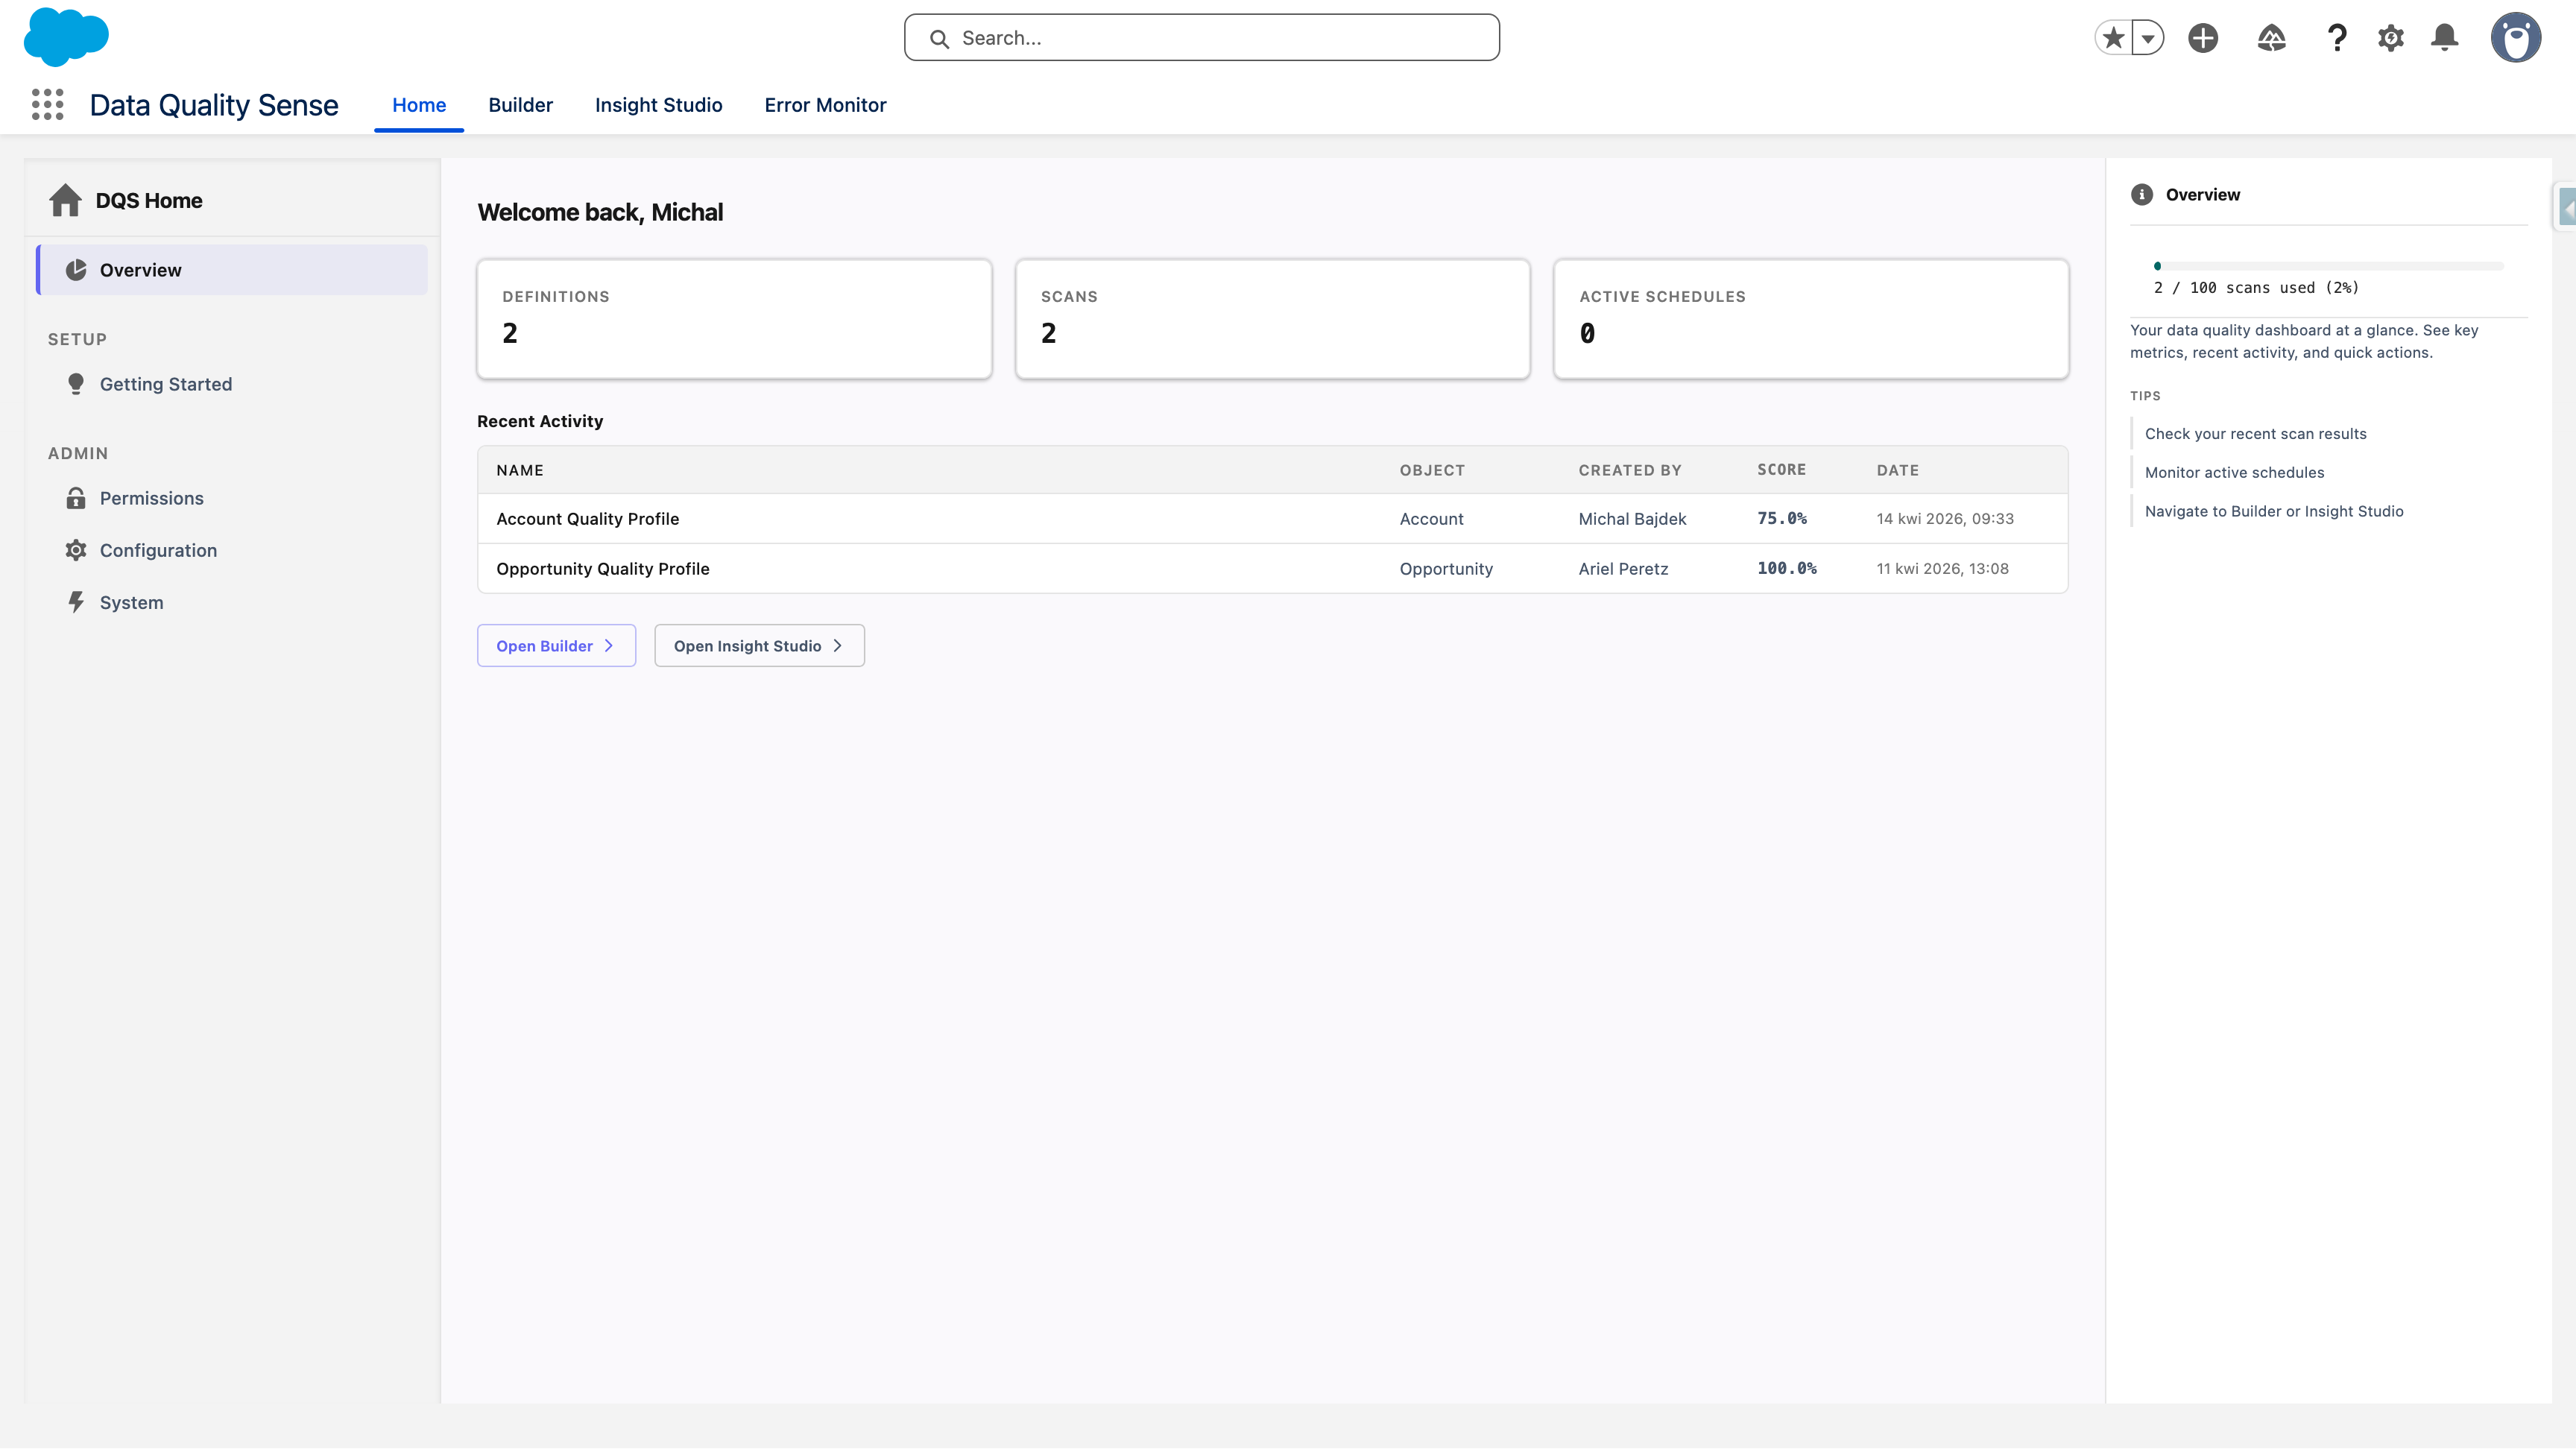Switch to the Insight Studio tab
Screen dimensions: 2576x1449
(658, 105)
